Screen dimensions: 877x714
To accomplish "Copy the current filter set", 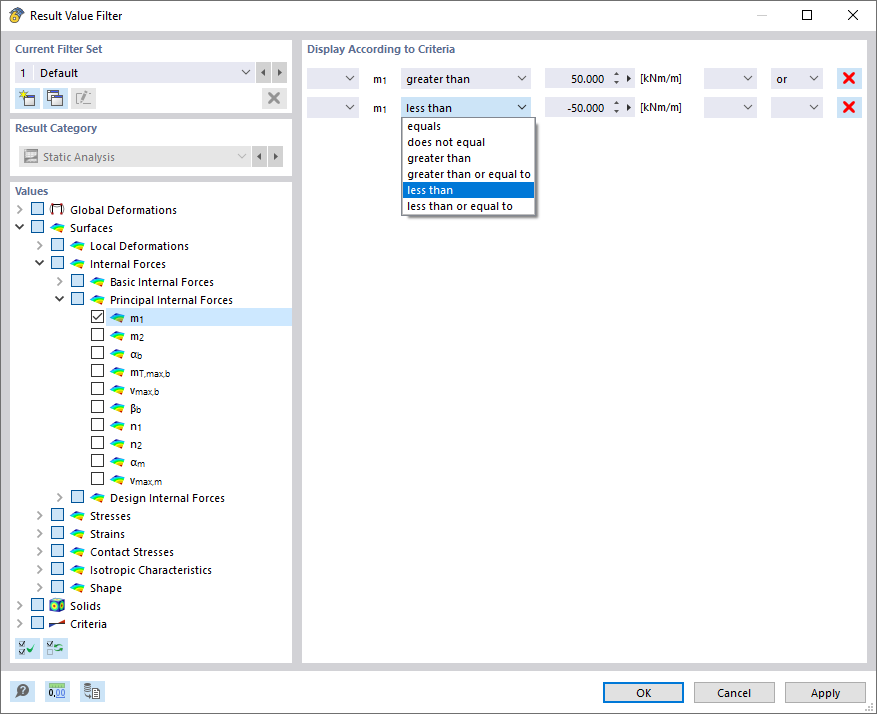I will (55, 97).
